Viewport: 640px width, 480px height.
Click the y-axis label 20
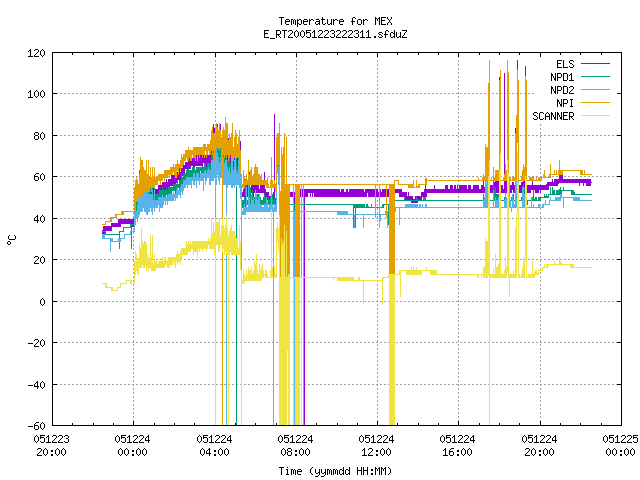click(40, 260)
